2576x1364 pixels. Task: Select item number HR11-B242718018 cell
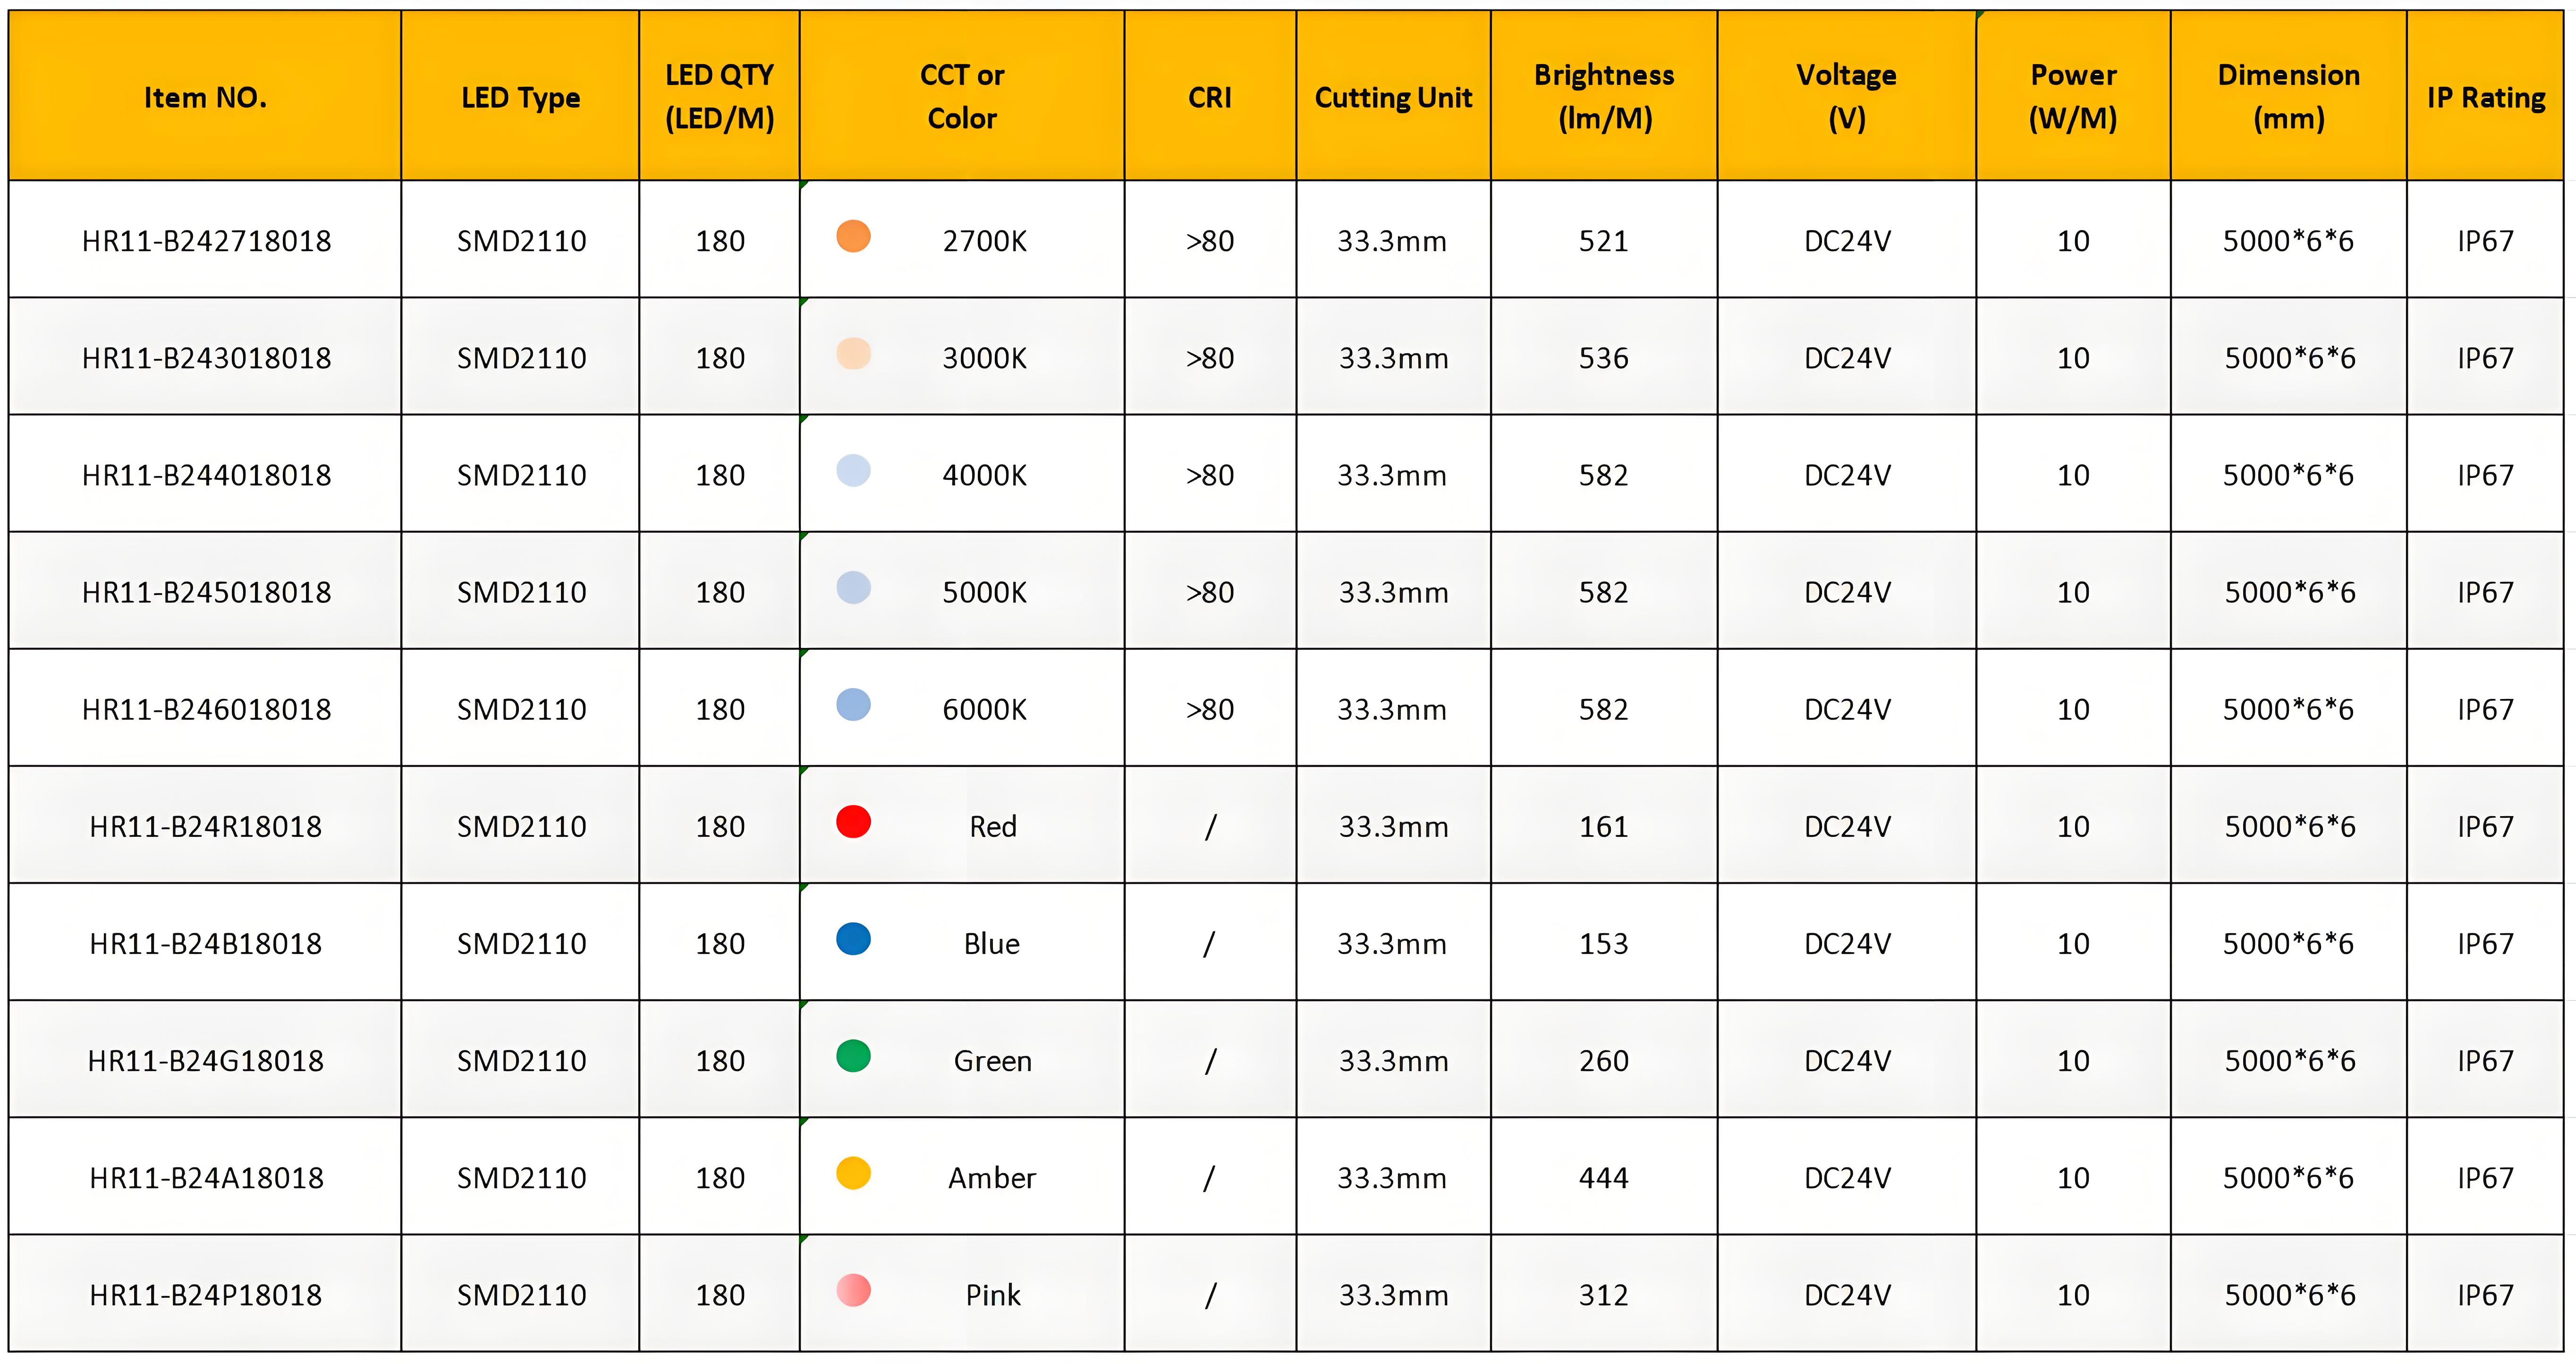point(205,240)
